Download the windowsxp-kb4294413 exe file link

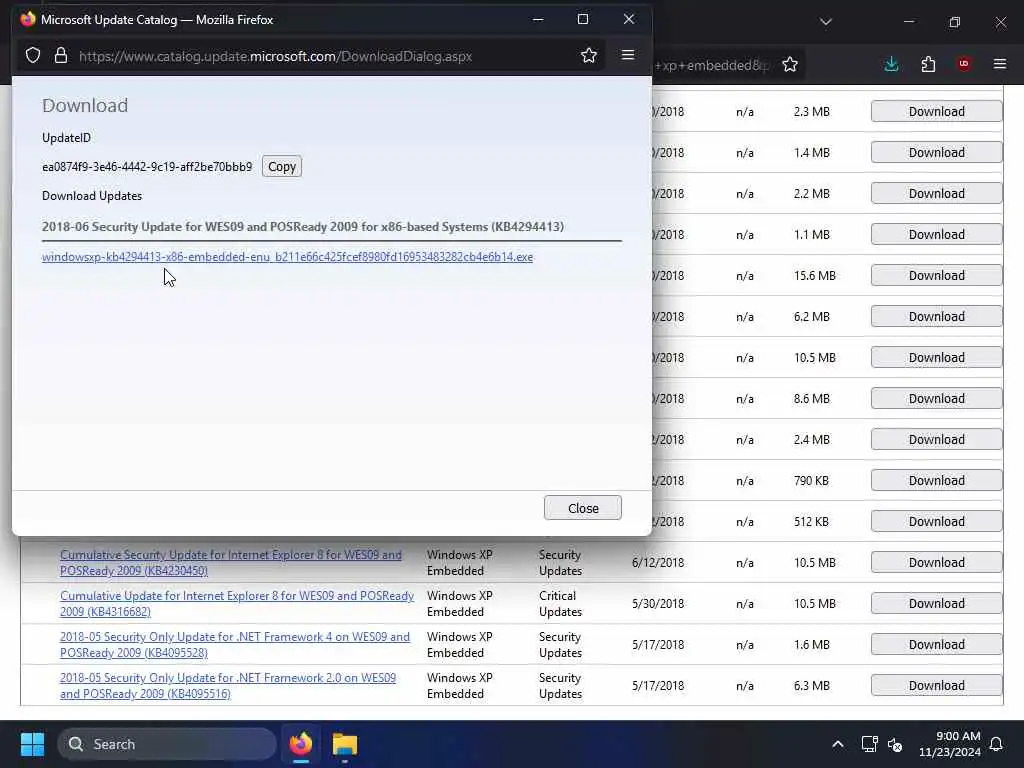click(287, 257)
